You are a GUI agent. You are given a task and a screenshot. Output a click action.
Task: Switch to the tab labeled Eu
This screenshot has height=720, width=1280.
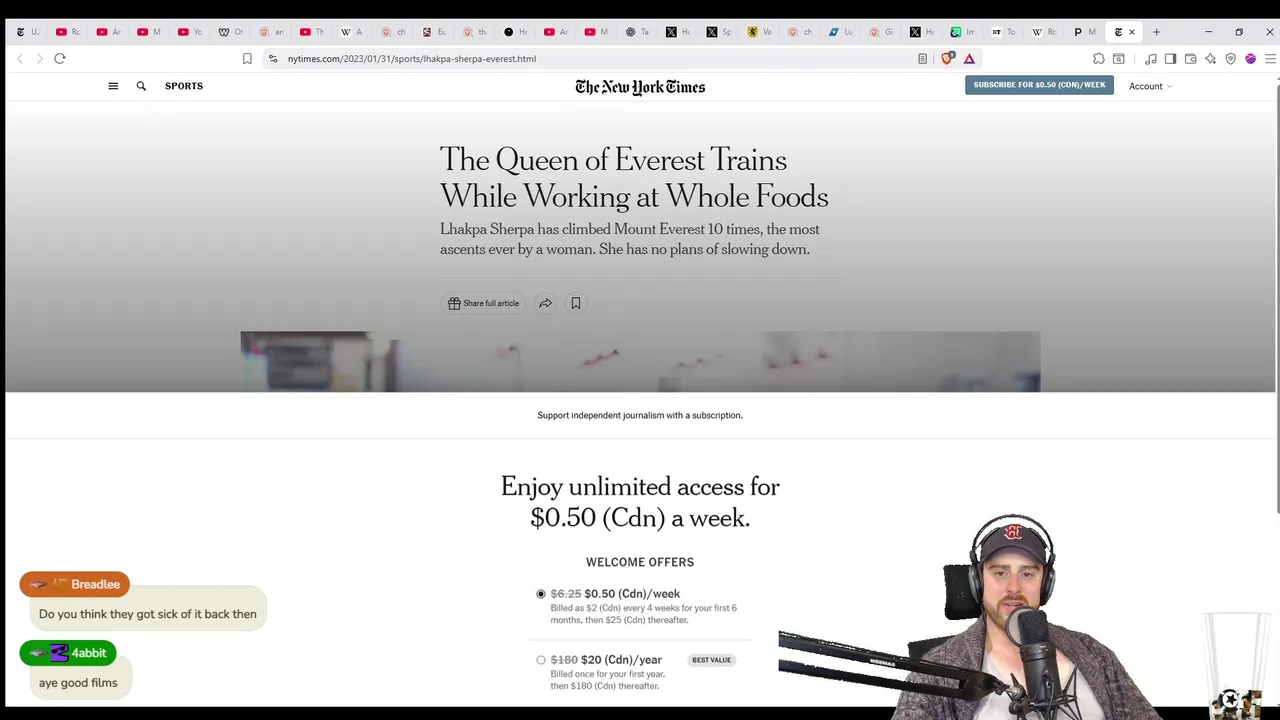click(433, 32)
